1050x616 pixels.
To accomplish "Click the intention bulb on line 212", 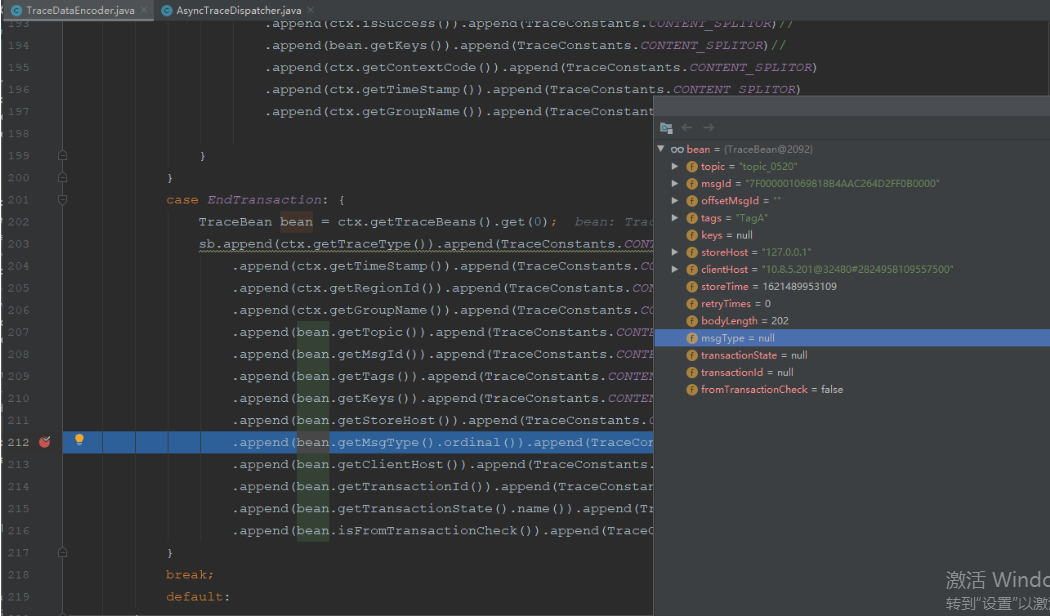I will [80, 441].
